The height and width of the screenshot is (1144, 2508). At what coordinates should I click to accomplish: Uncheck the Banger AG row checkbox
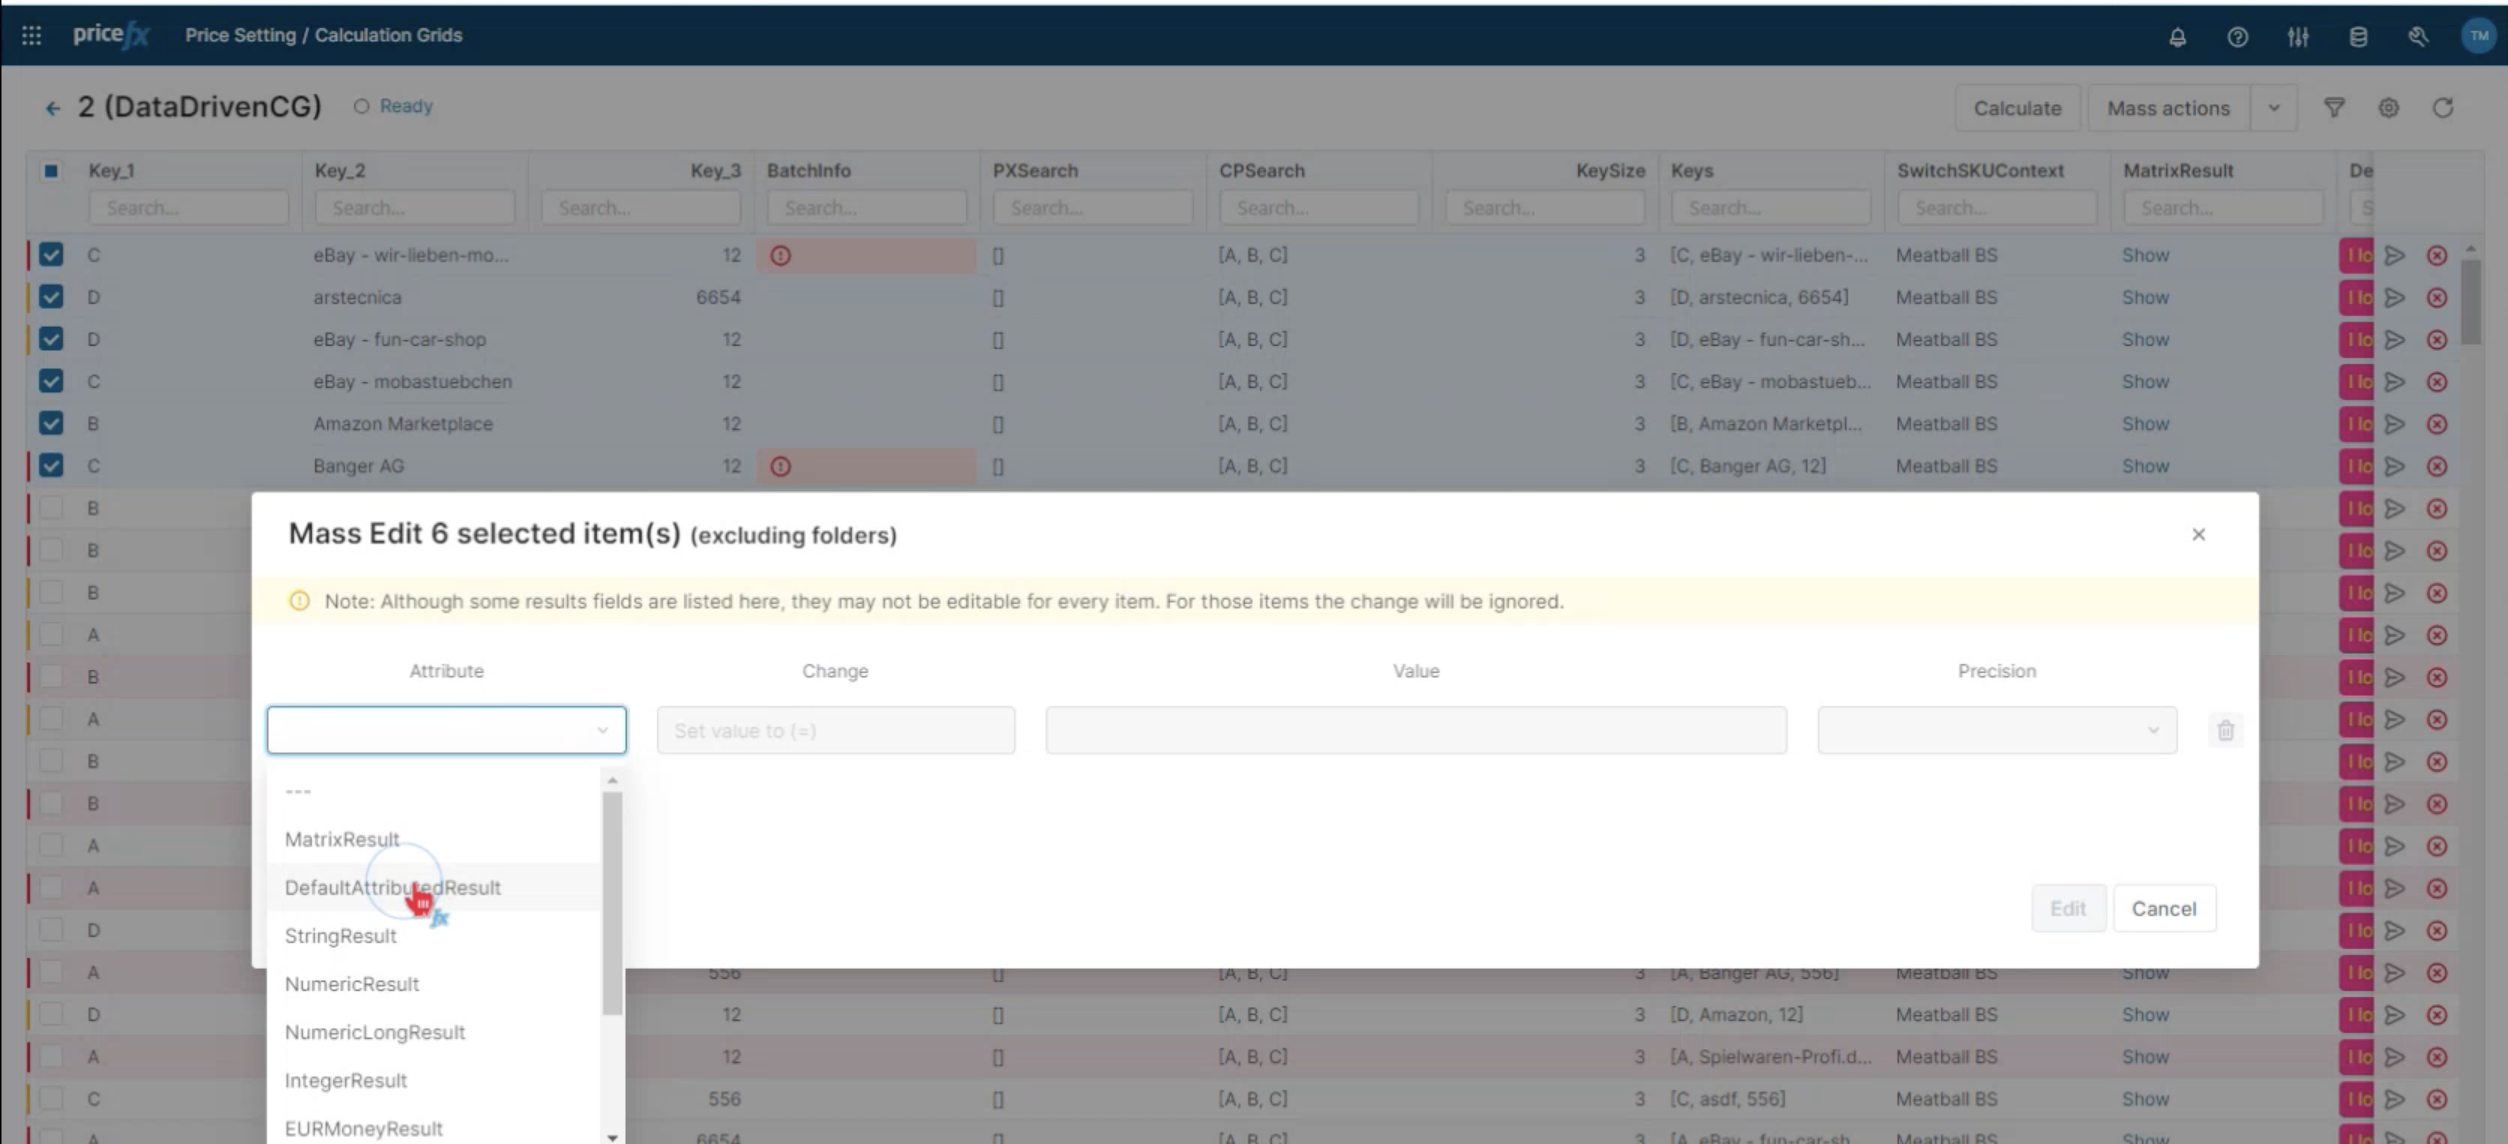coord(51,466)
